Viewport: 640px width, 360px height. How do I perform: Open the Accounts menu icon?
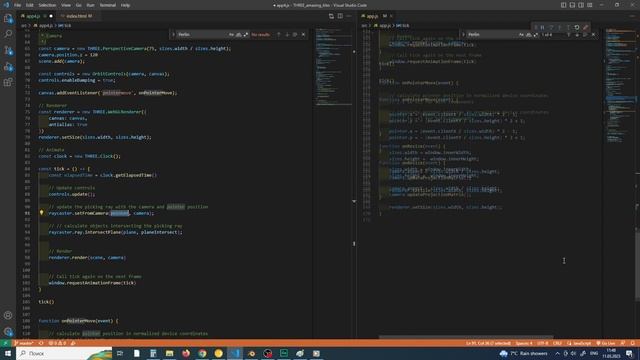(8, 316)
